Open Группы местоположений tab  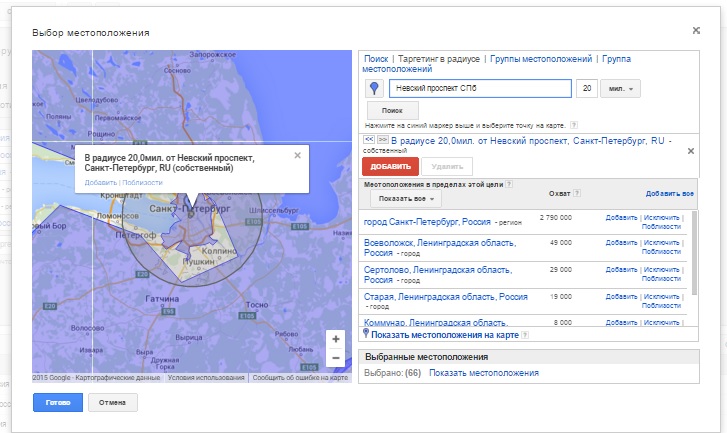tap(541, 59)
